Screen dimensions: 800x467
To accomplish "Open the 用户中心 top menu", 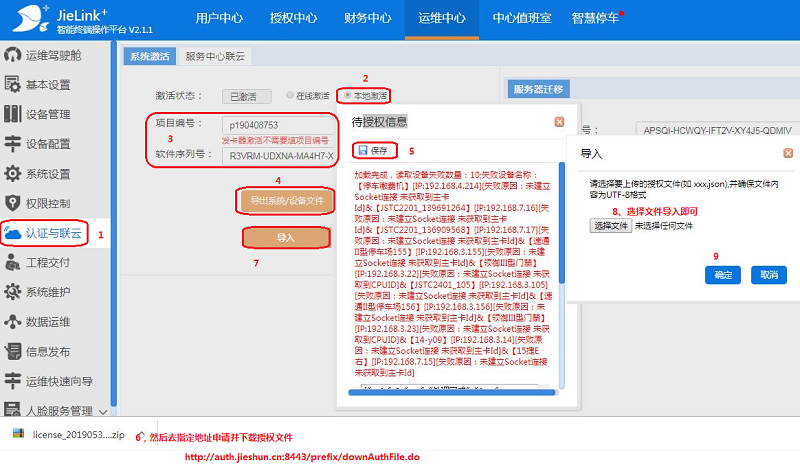I will (x=219, y=18).
